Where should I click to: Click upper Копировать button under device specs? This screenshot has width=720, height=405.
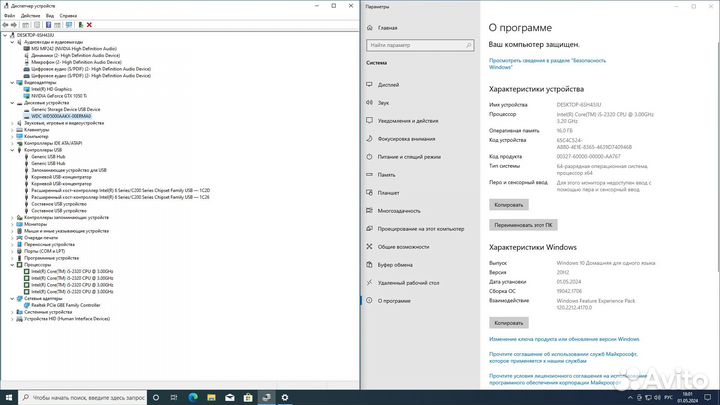pyautogui.click(x=509, y=205)
